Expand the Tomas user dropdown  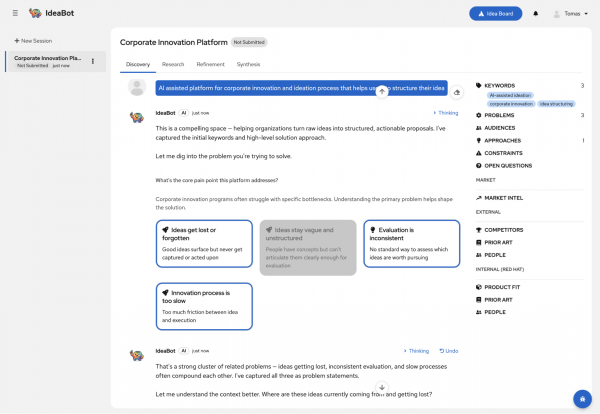(x=571, y=14)
